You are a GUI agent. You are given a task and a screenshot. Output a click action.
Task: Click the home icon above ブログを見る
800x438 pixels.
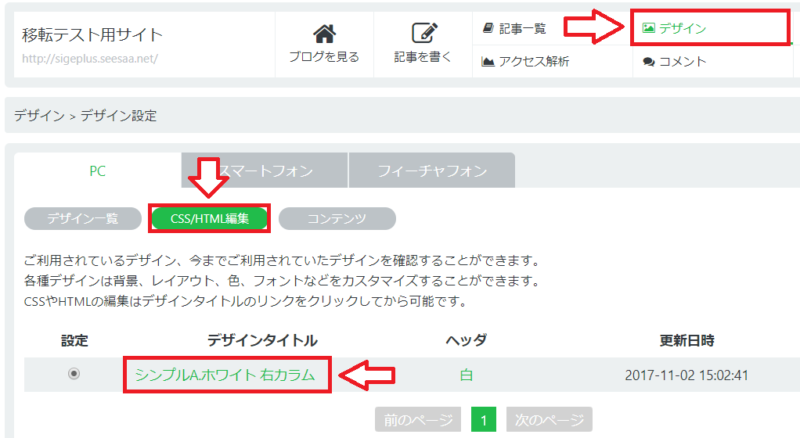pos(324,34)
